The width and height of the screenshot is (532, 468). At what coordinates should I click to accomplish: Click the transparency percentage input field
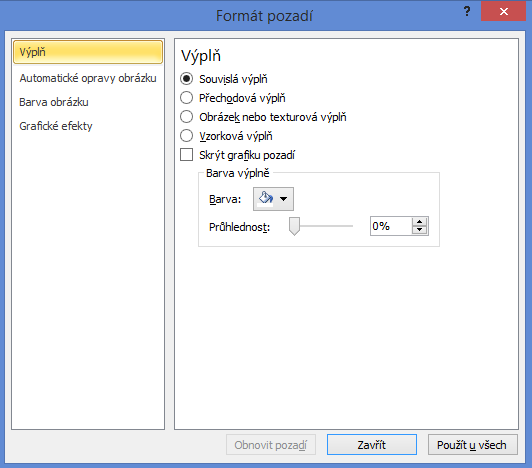tap(391, 226)
